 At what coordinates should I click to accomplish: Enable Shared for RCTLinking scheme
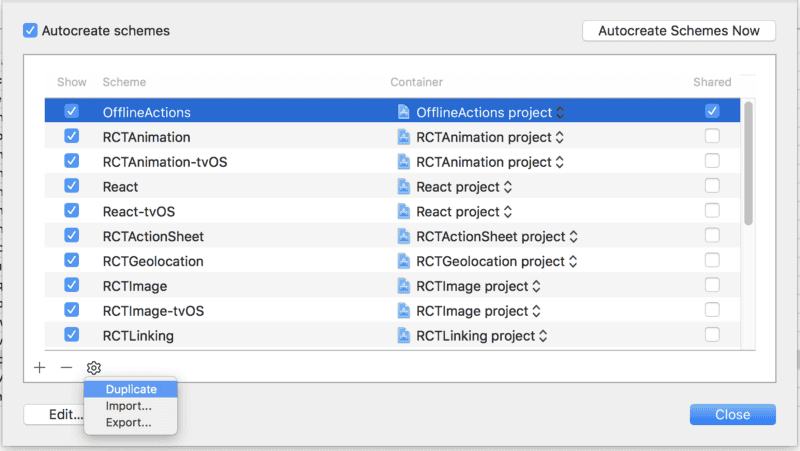coord(712,335)
